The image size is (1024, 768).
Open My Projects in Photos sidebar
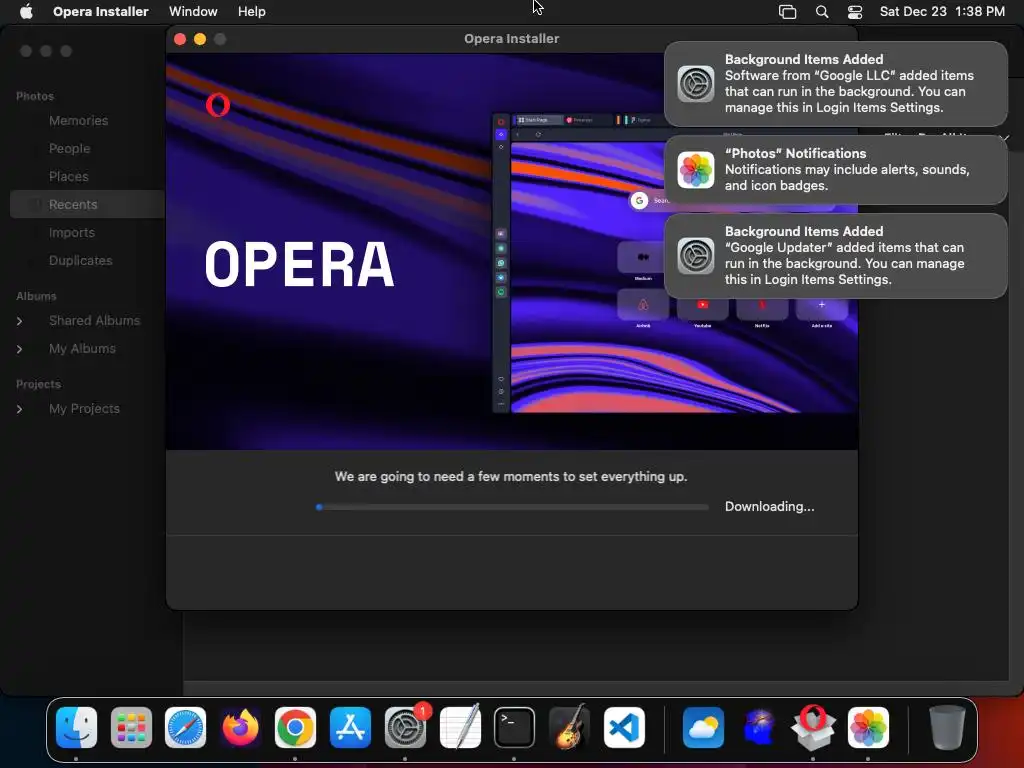click(84, 409)
